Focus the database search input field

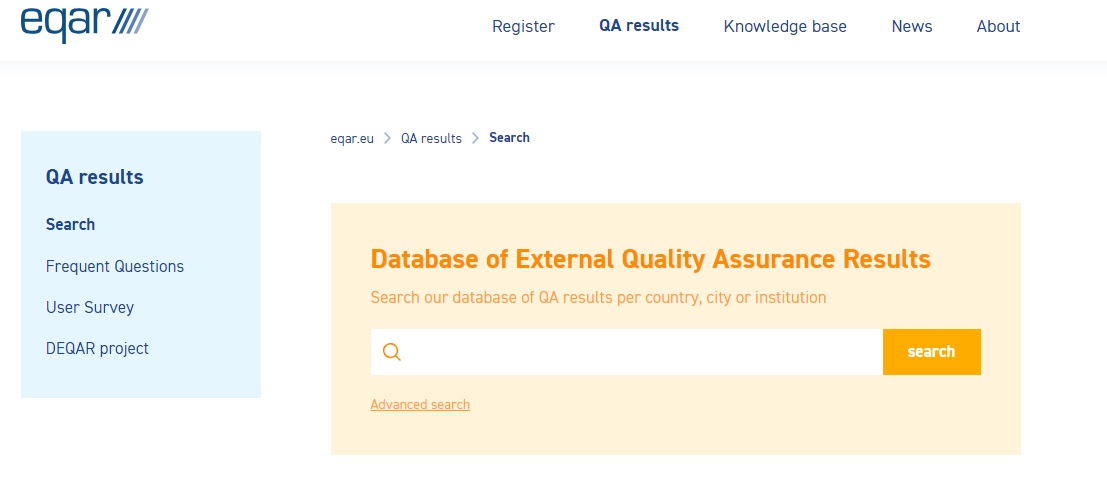[x=627, y=351]
